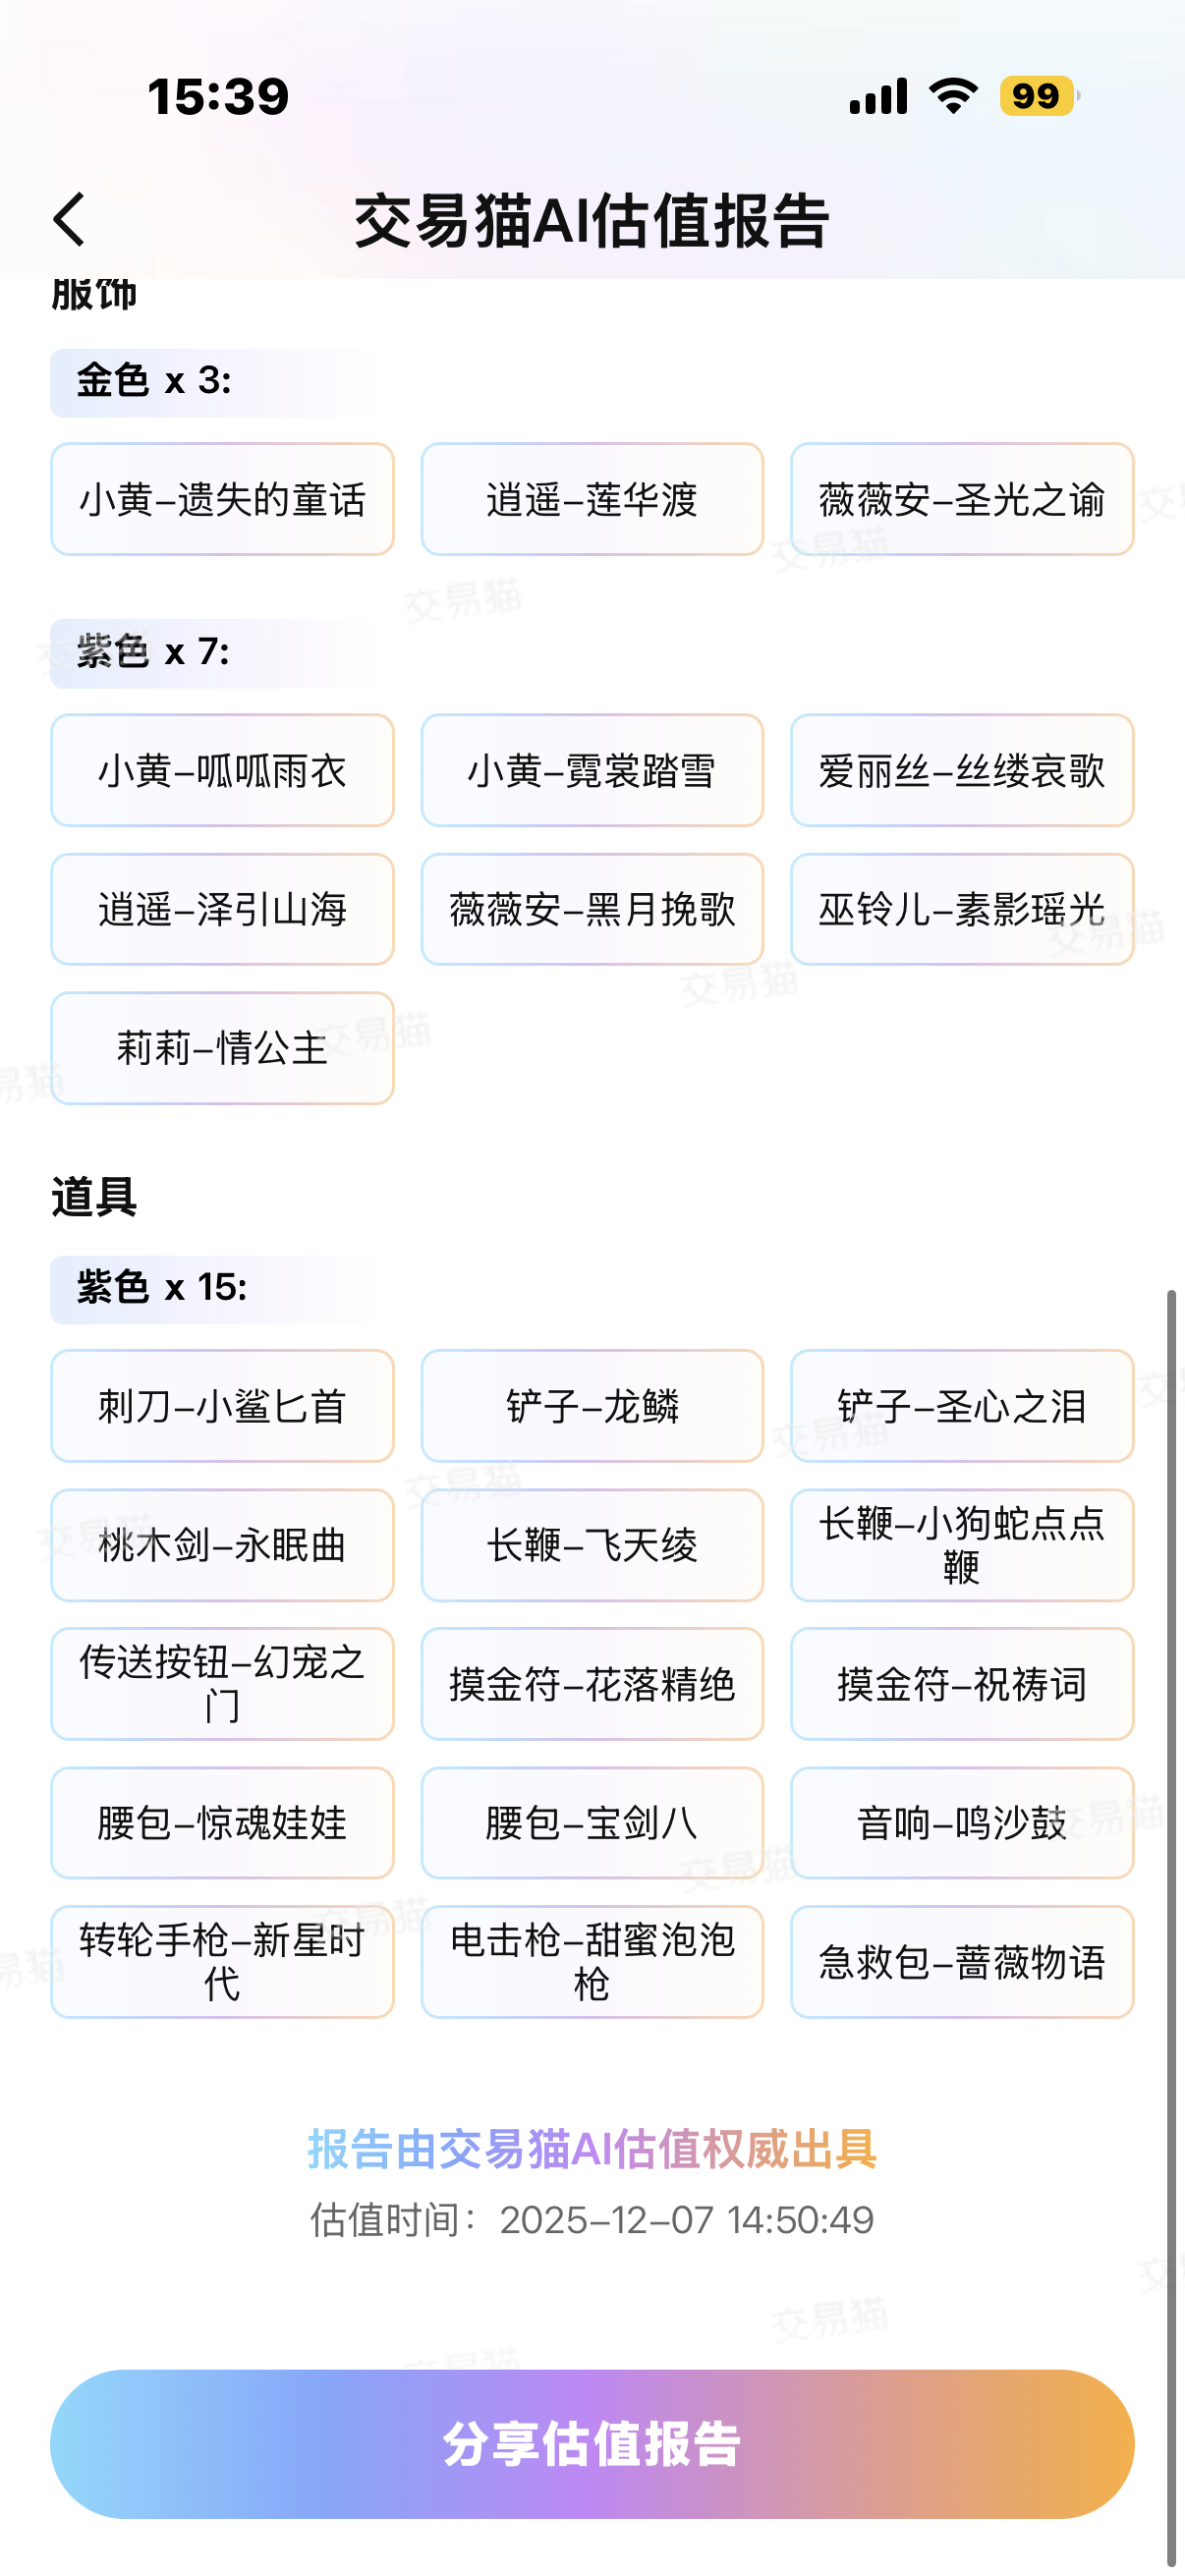1185x2576 pixels.
Task: Select the 小黄–遗失的童话 costume tag
Action: click(x=222, y=499)
